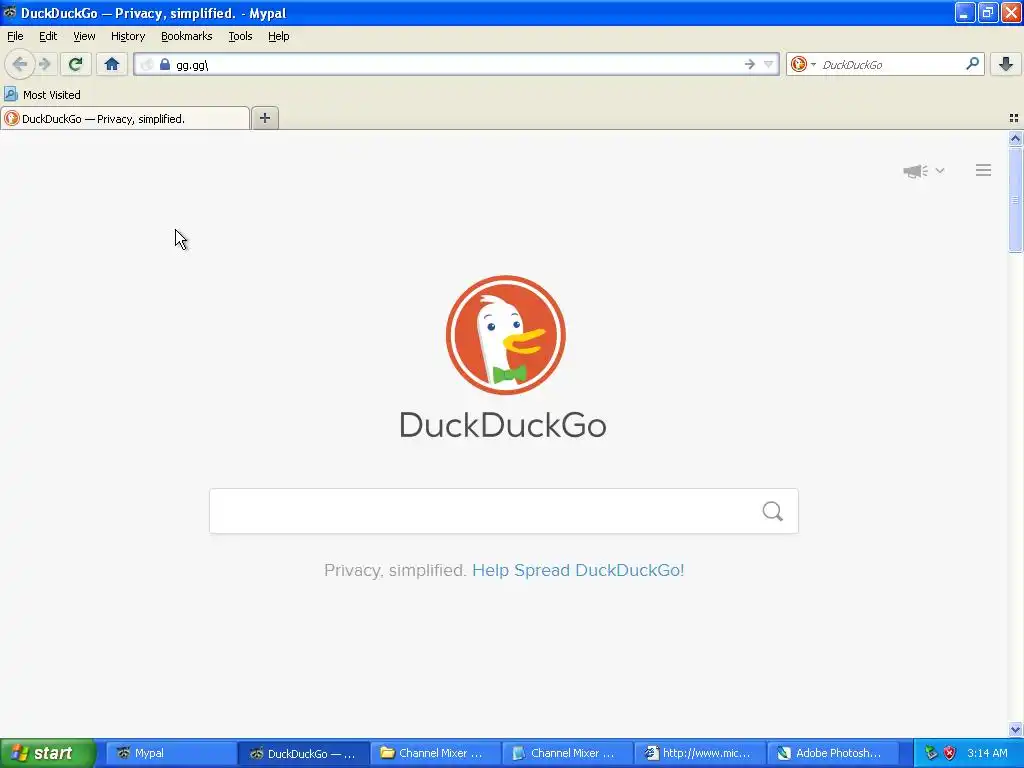
Task: Click the 3:14 AM clock
Action: 987,753
